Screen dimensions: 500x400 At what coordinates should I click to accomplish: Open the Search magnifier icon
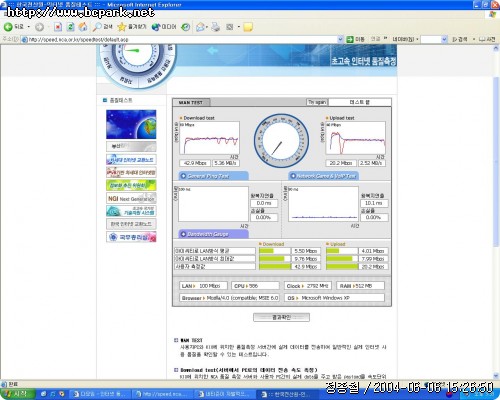(97, 27)
